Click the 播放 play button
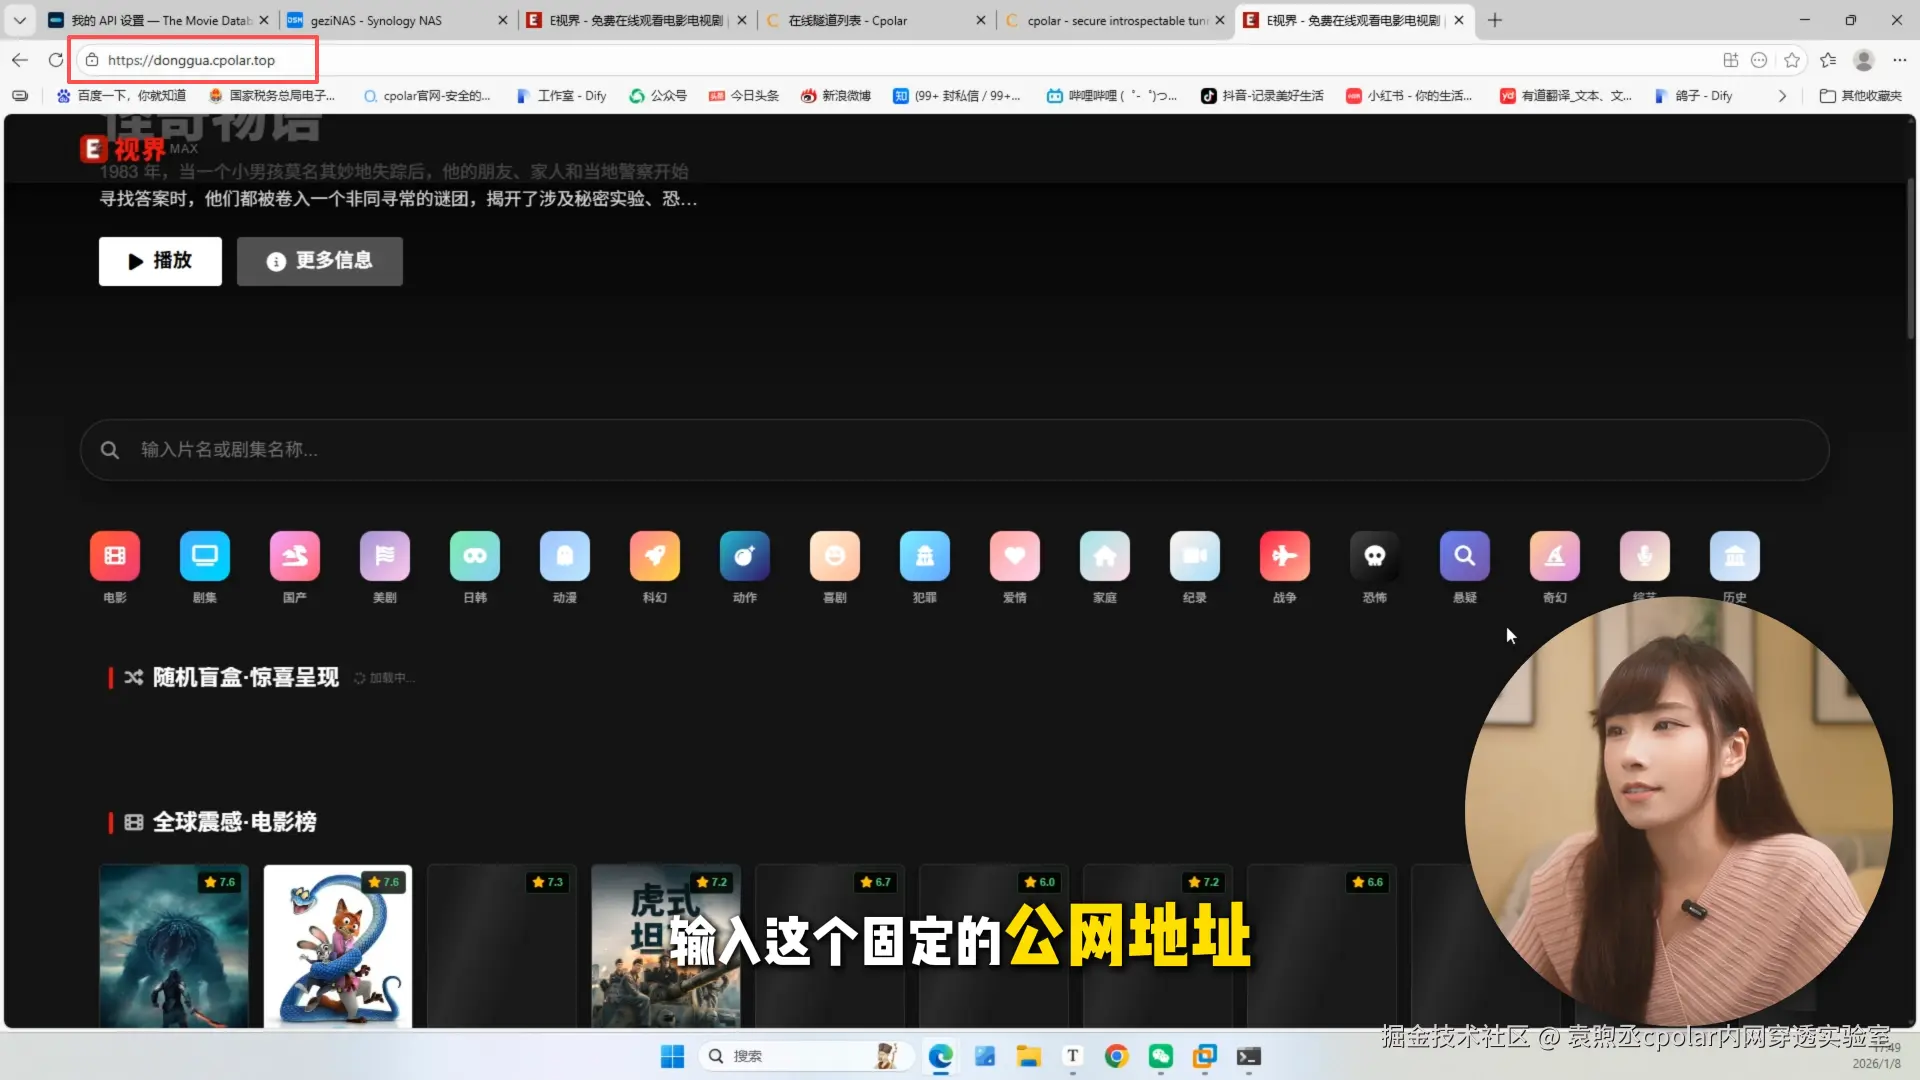Viewport: 1920px width, 1080px height. coord(160,261)
